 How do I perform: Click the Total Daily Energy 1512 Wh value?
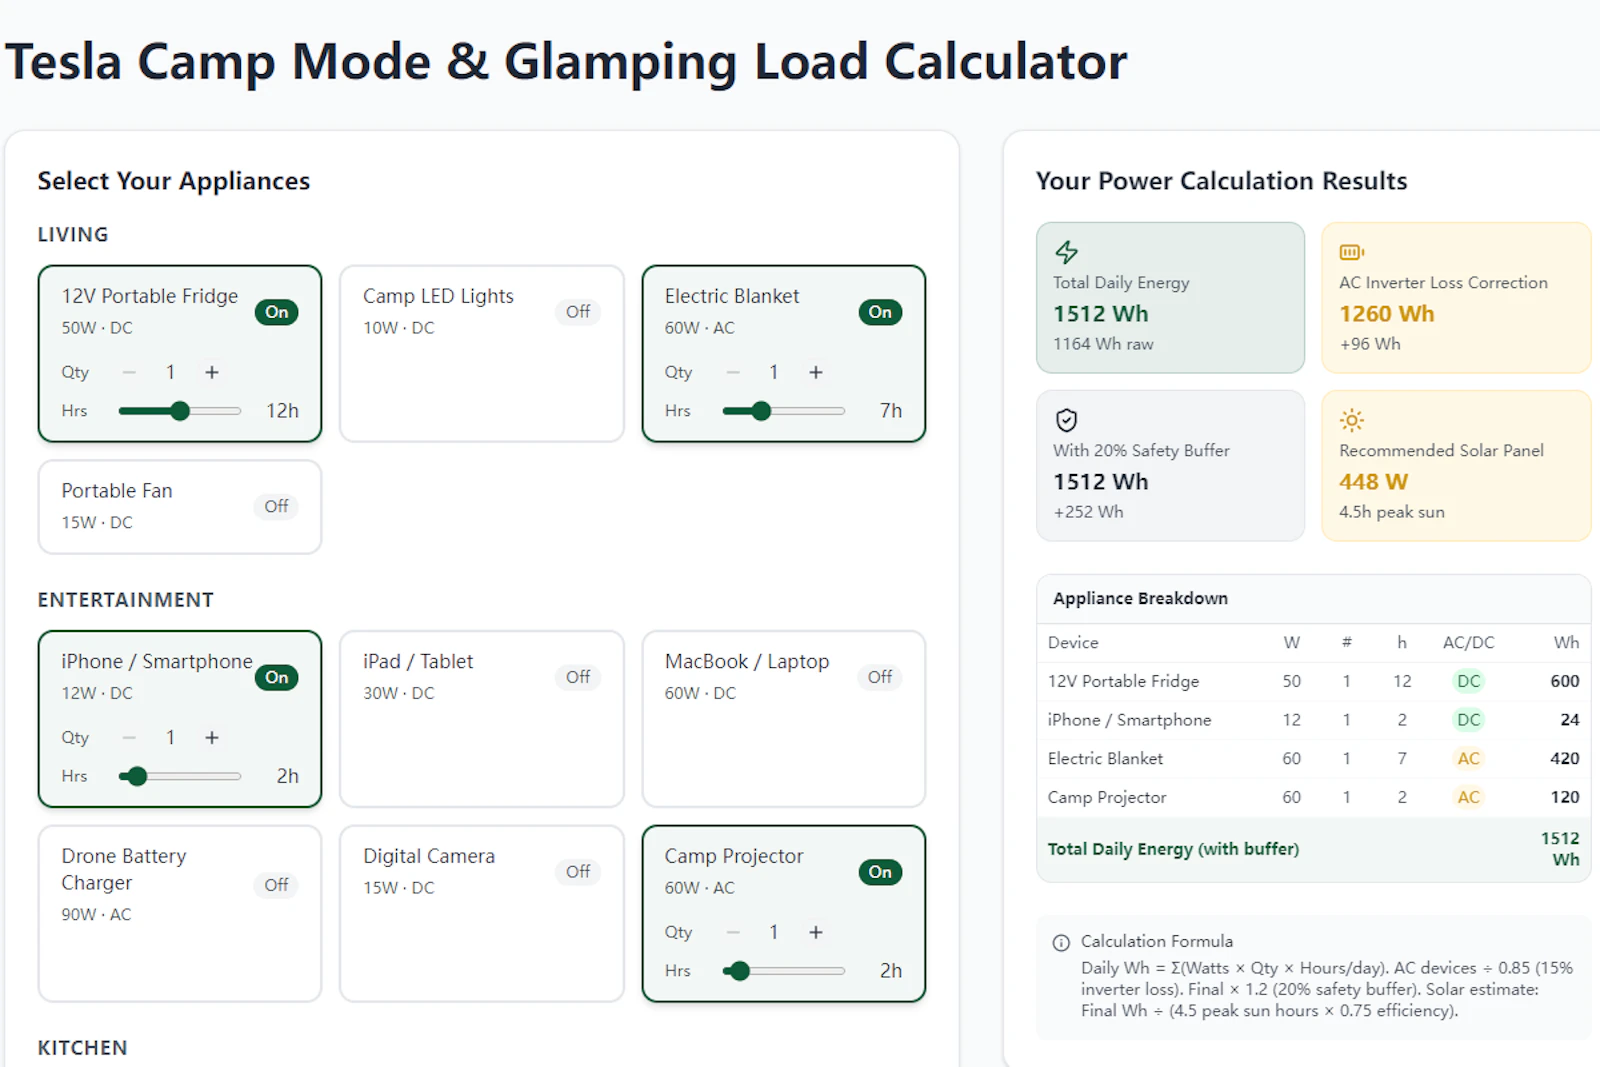(x=1100, y=314)
